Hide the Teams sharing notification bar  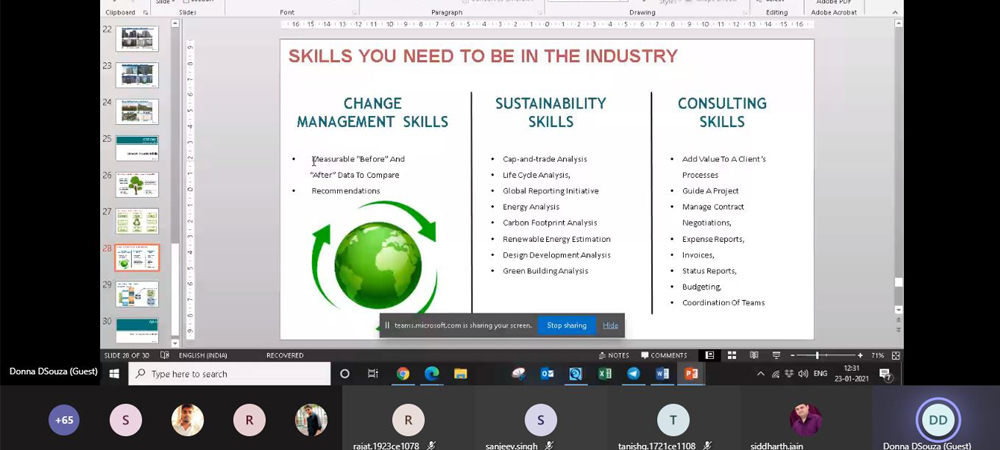point(610,325)
